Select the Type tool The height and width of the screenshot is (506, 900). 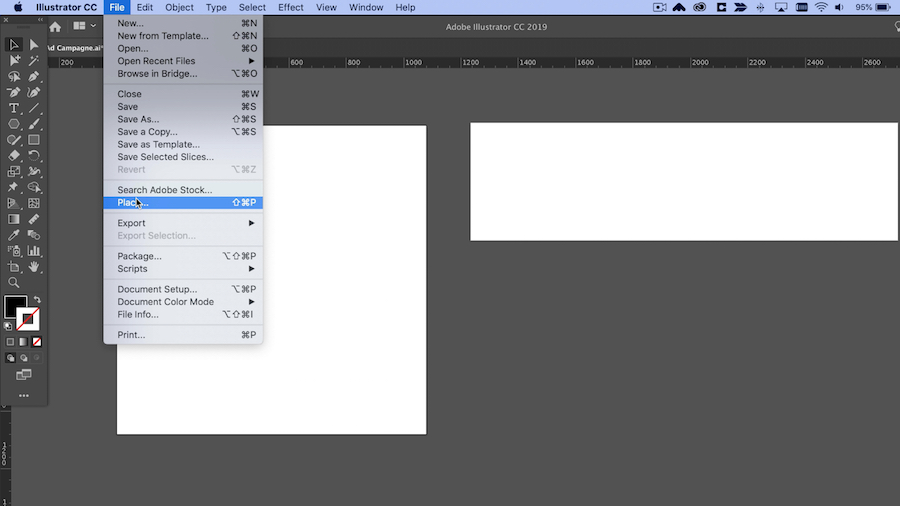(x=14, y=108)
